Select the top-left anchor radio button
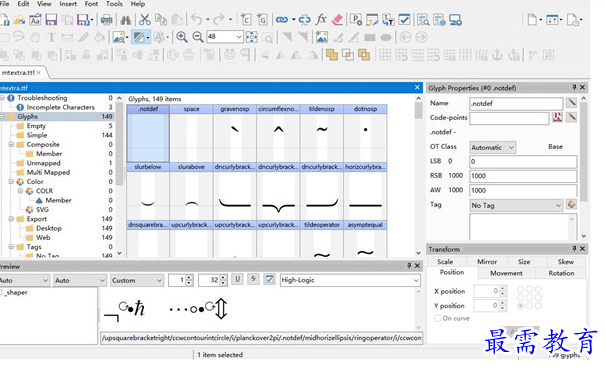The width and height of the screenshot is (606, 373). (x=521, y=289)
